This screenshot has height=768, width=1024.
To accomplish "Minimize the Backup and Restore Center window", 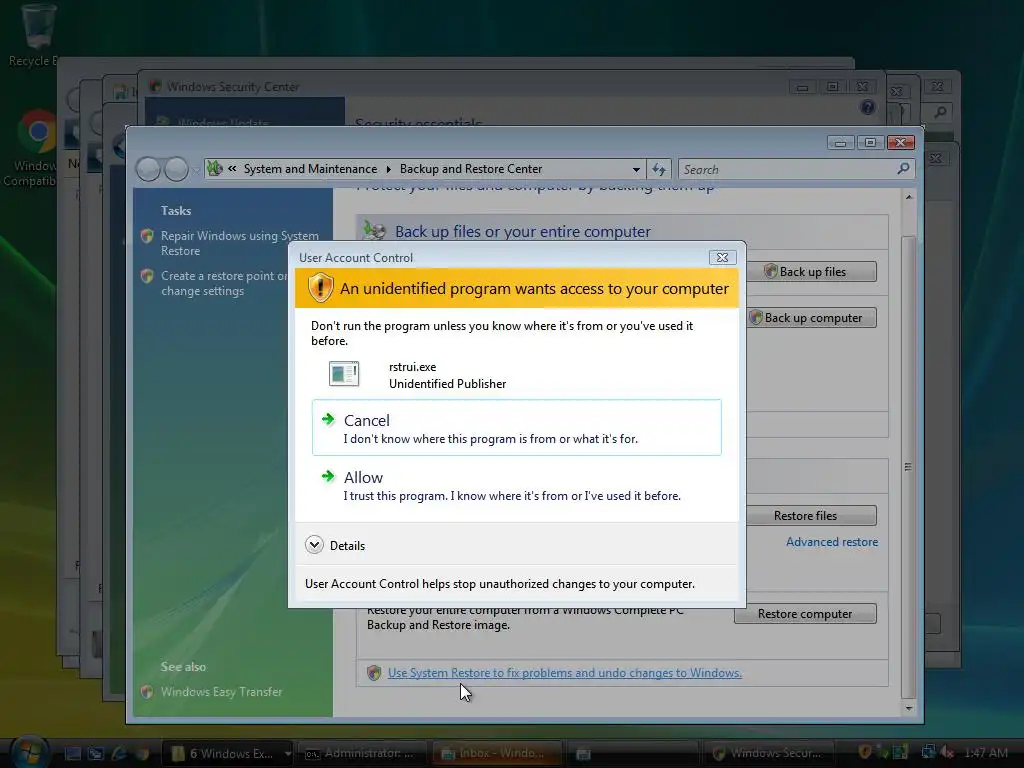I will [x=840, y=142].
